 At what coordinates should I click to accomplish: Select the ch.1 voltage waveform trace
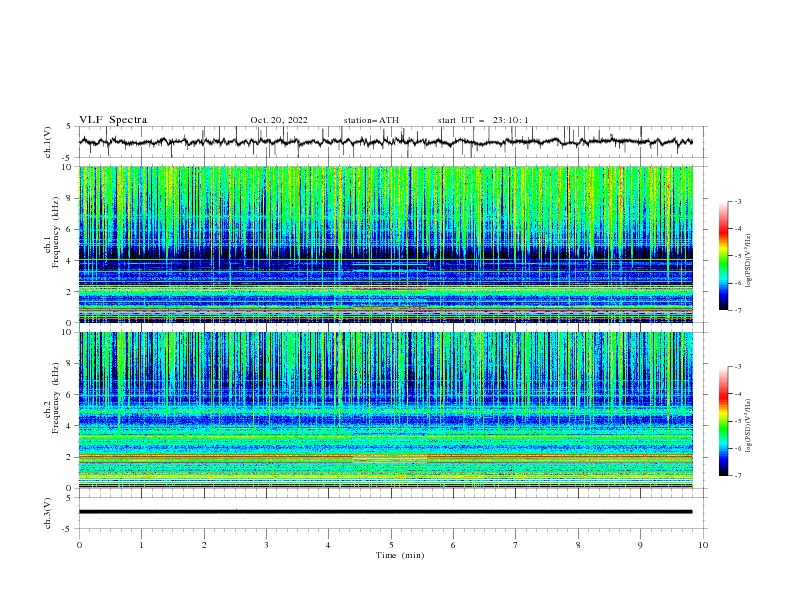click(385, 142)
